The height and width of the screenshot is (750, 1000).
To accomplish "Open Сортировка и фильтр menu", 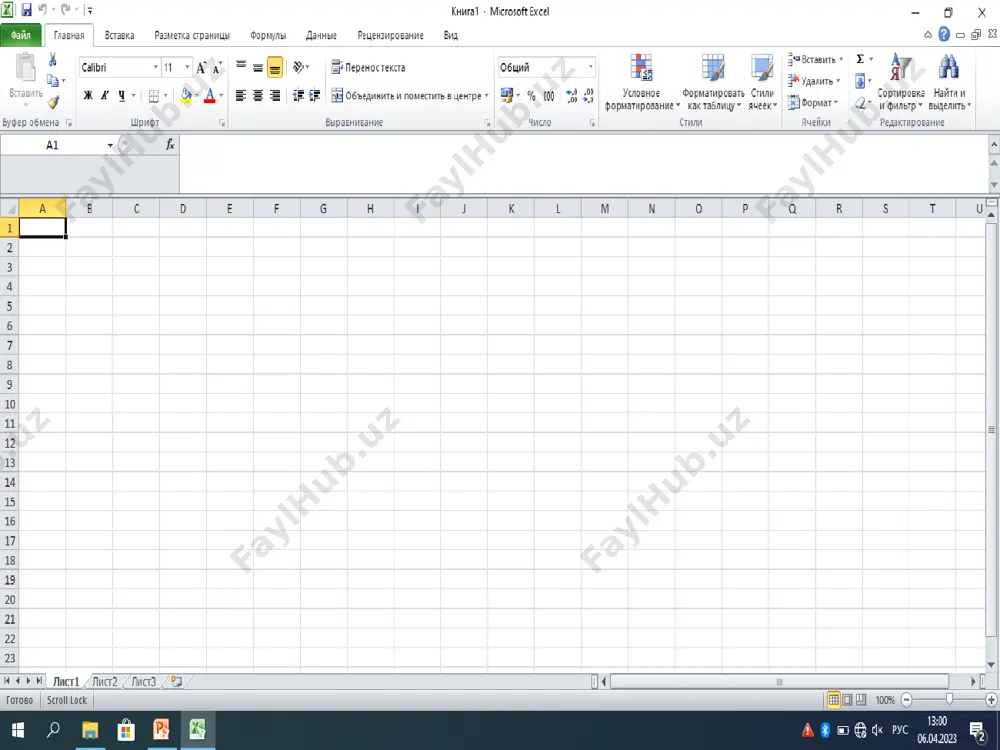I will 901,82.
